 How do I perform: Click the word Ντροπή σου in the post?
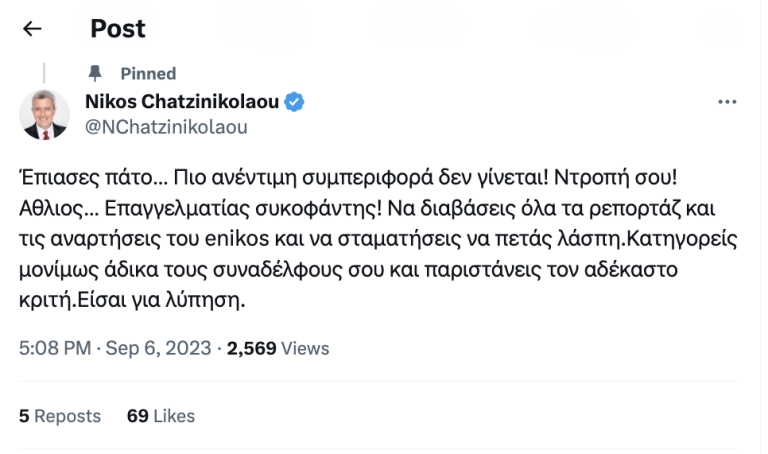click(624, 178)
